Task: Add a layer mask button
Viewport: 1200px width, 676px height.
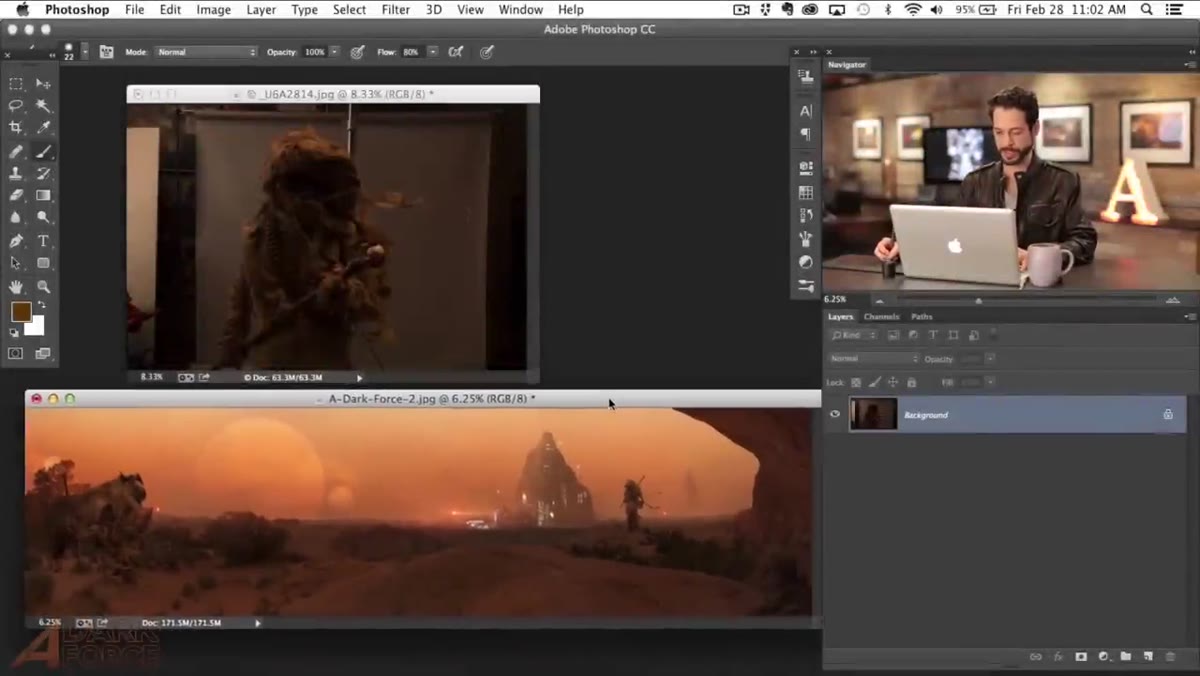Action: click(1081, 657)
